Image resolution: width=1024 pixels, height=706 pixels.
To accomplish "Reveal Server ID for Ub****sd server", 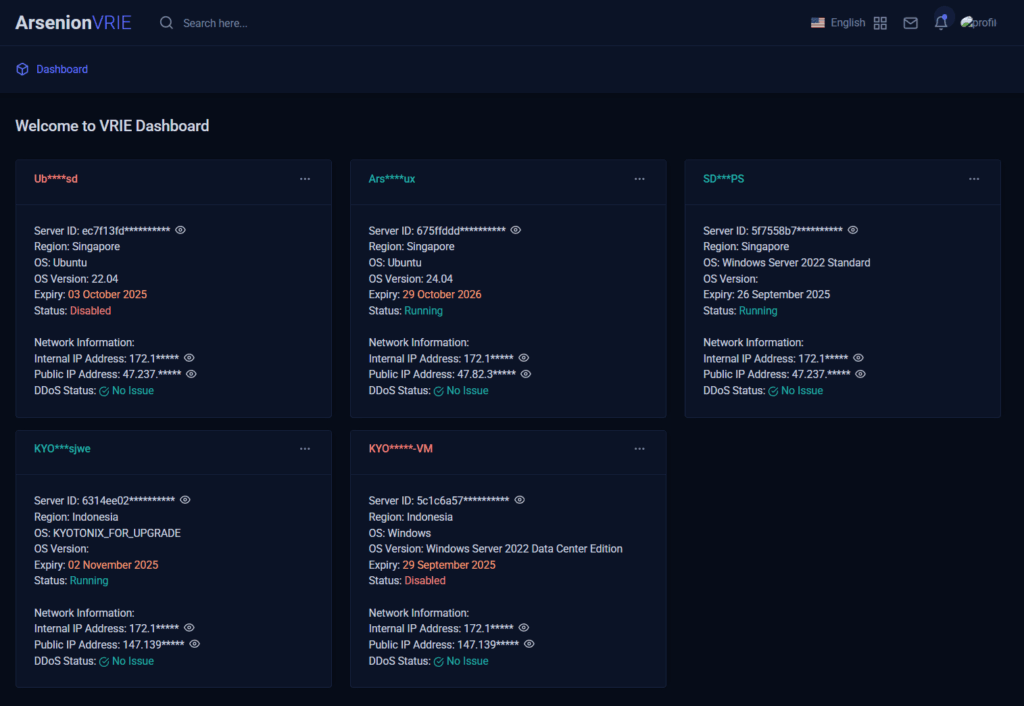I will 181,230.
